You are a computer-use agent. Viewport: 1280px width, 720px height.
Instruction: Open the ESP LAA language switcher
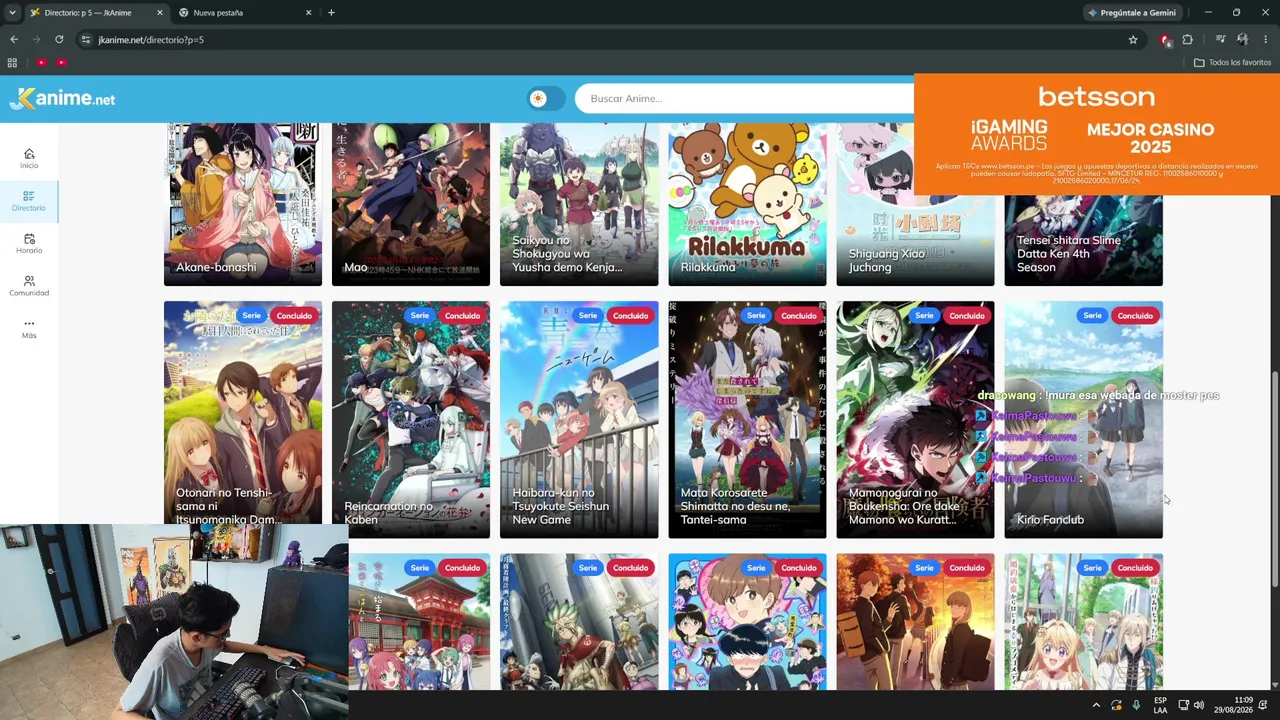click(x=1160, y=705)
